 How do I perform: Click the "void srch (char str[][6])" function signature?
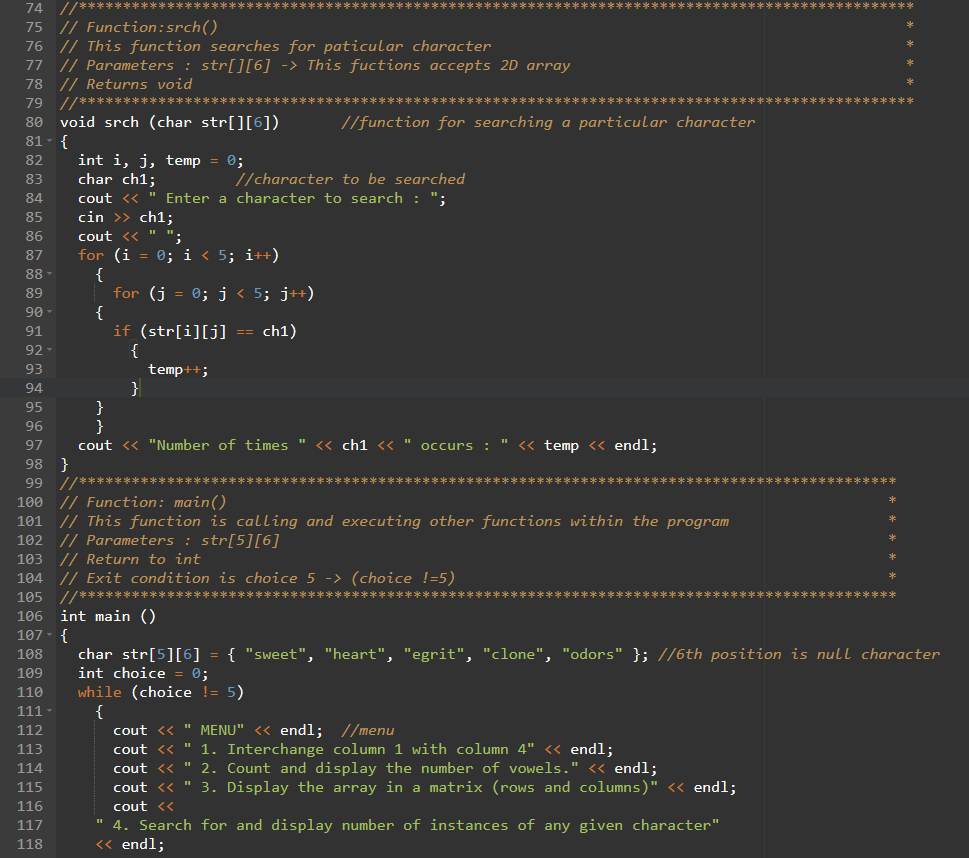169,122
